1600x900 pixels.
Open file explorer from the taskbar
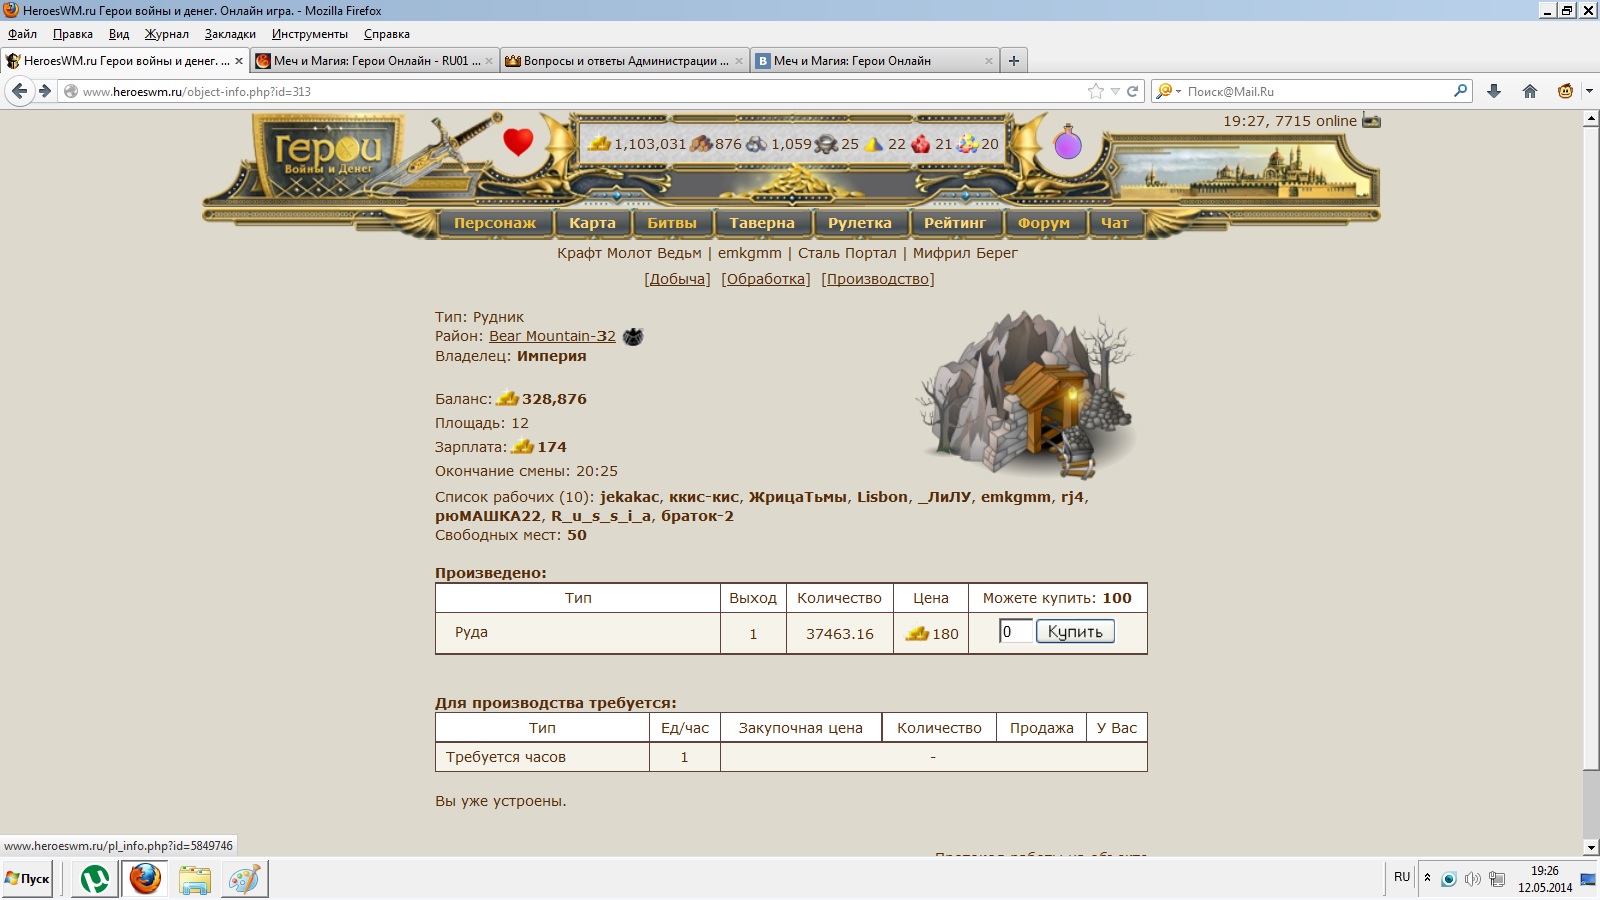point(195,879)
